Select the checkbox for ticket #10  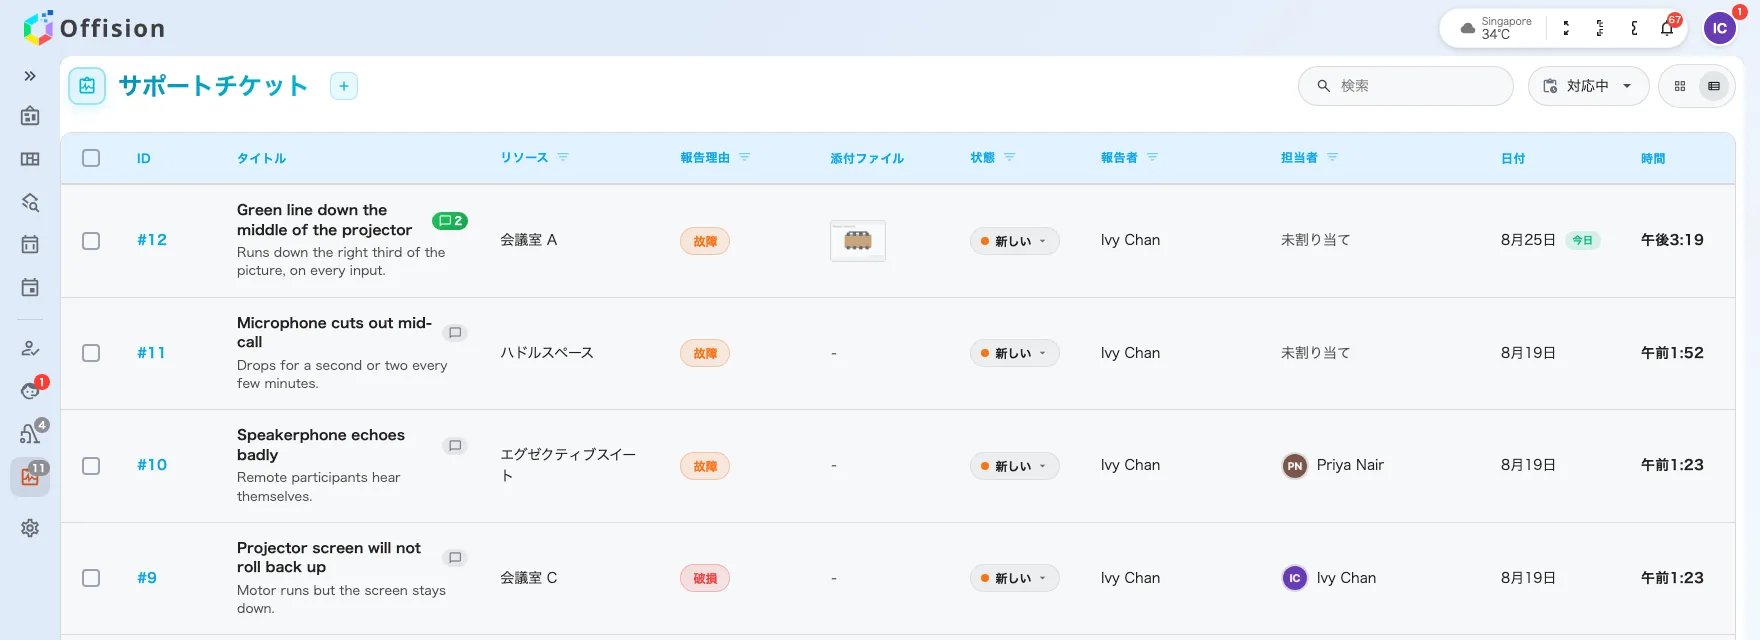coord(91,466)
